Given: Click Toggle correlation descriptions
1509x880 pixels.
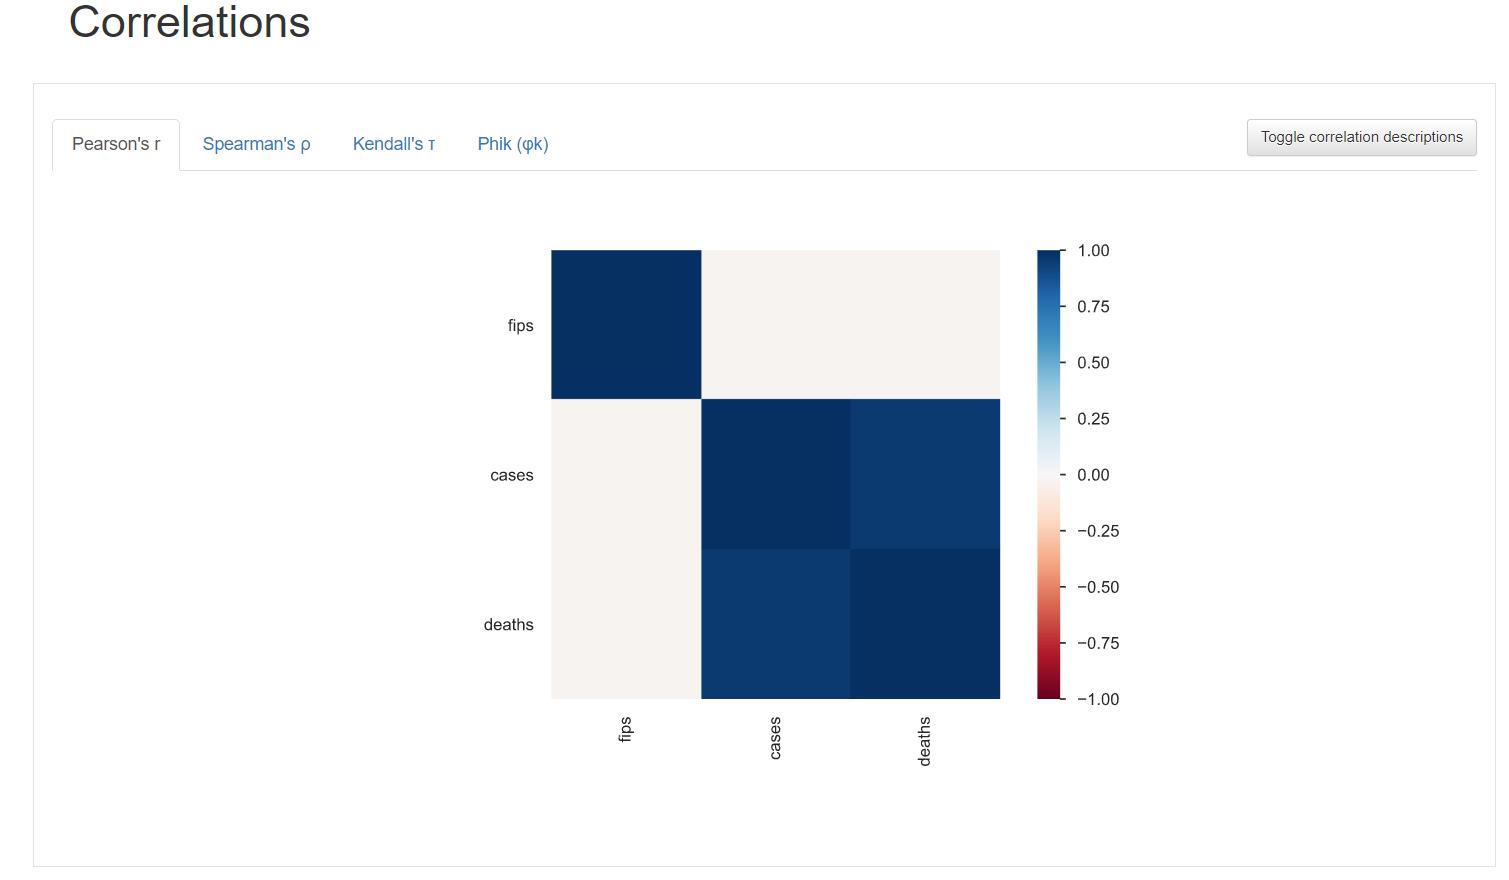Looking at the screenshot, I should click(1361, 137).
